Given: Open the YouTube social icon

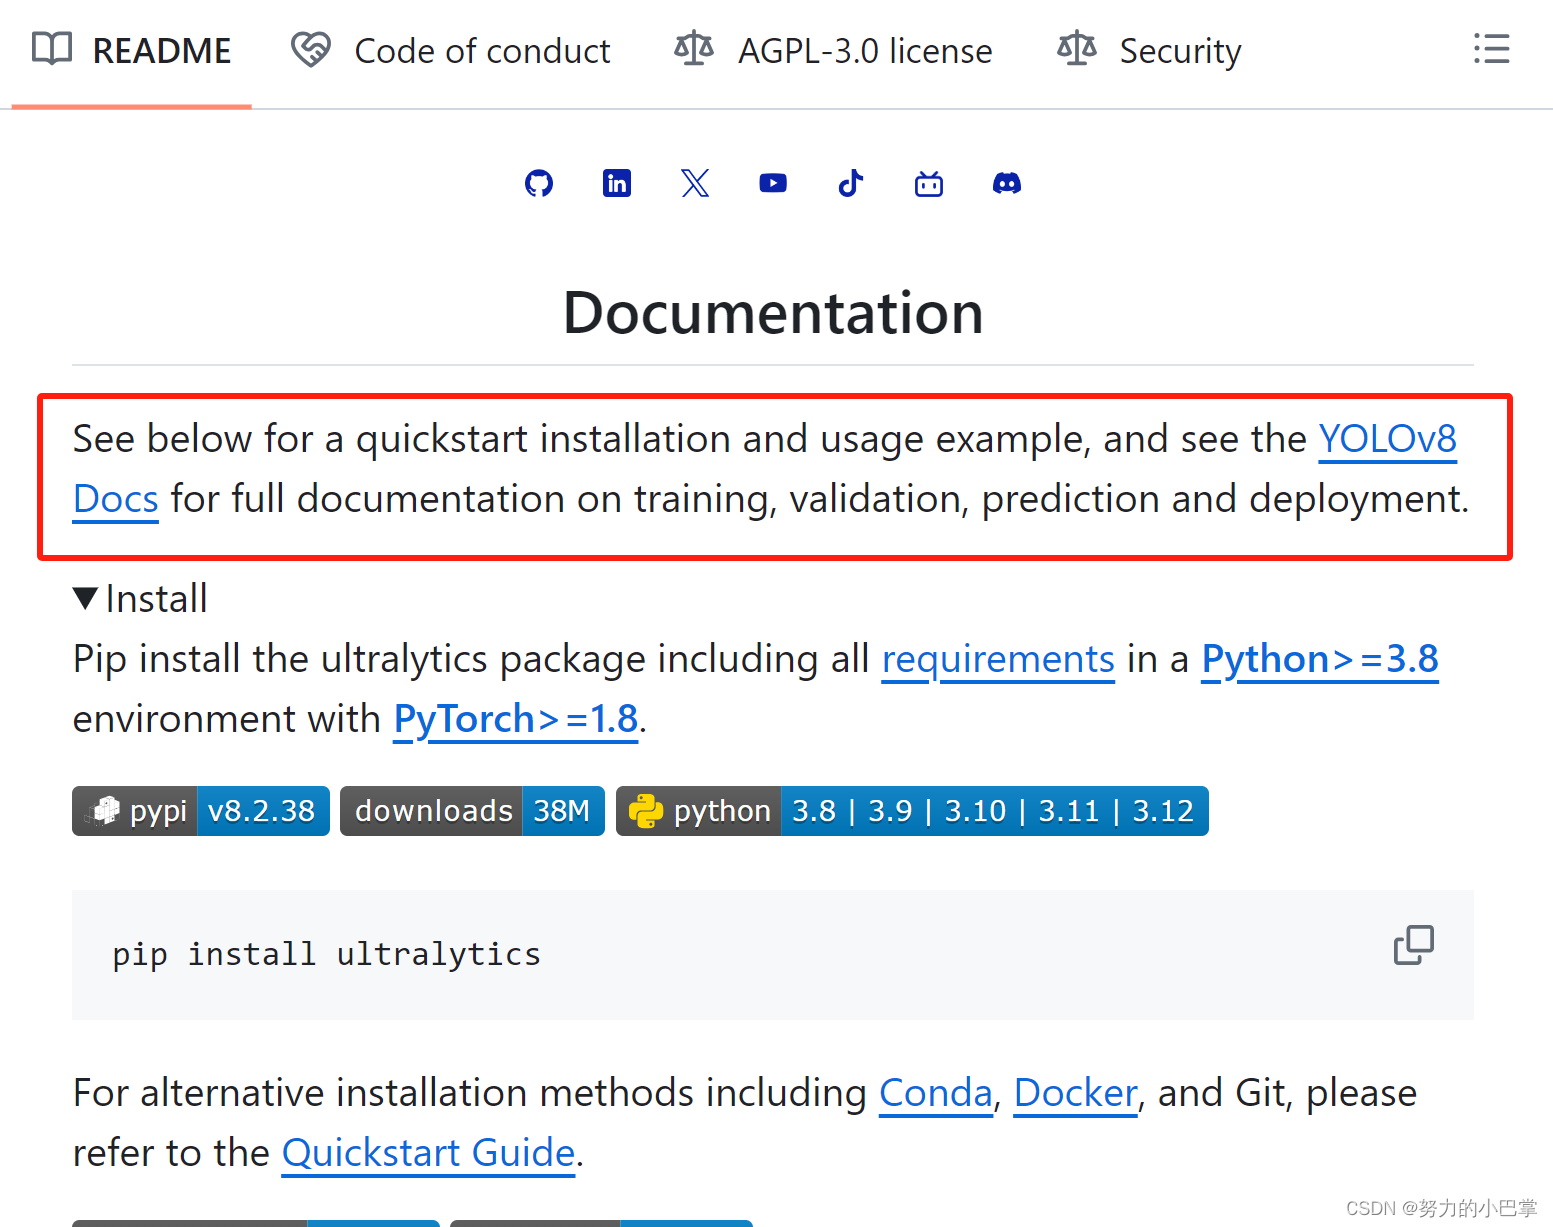Looking at the screenshot, I should point(773,183).
